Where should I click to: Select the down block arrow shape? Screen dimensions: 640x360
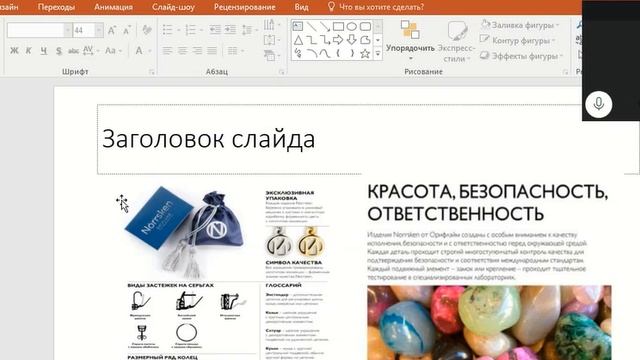click(352, 40)
